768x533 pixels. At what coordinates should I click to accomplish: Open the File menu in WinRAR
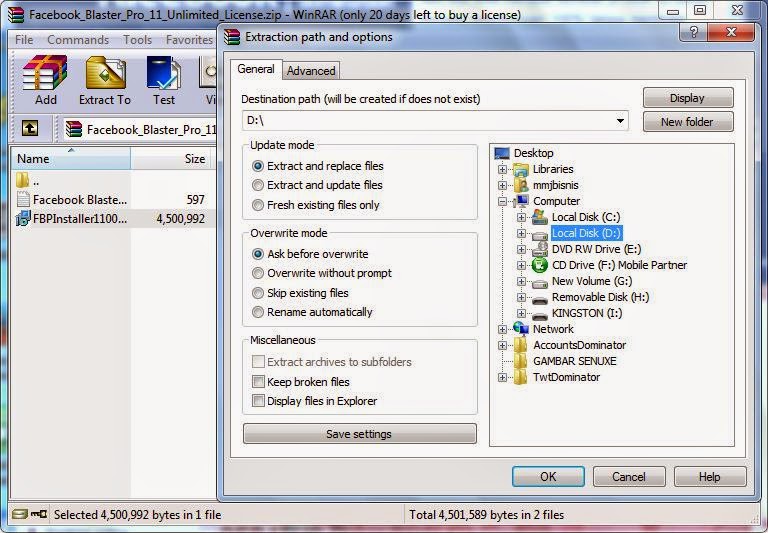click(24, 40)
